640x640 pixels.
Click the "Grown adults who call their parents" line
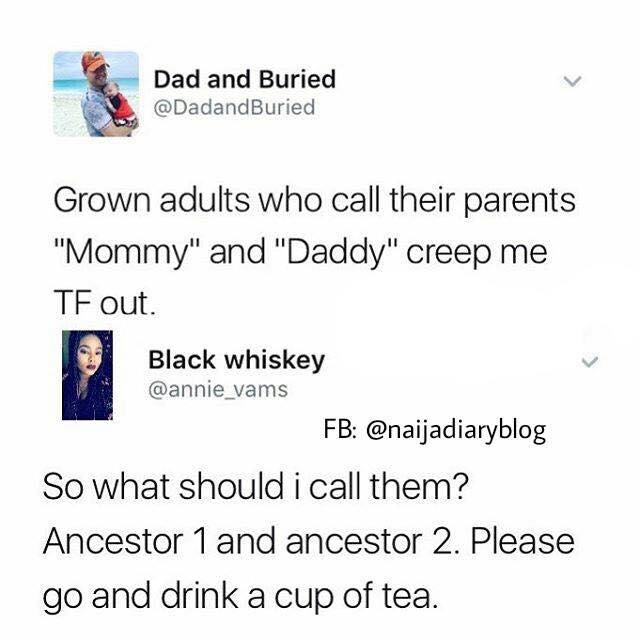(314, 201)
